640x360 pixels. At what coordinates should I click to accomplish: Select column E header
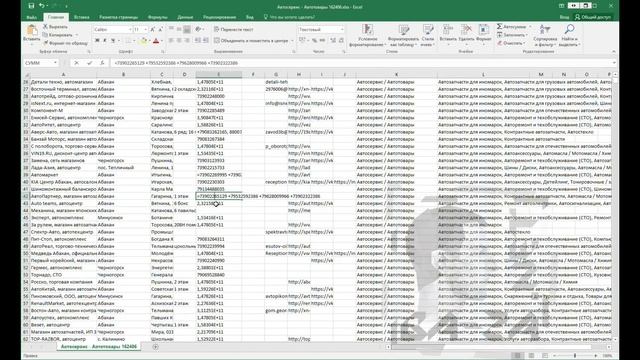point(218,74)
